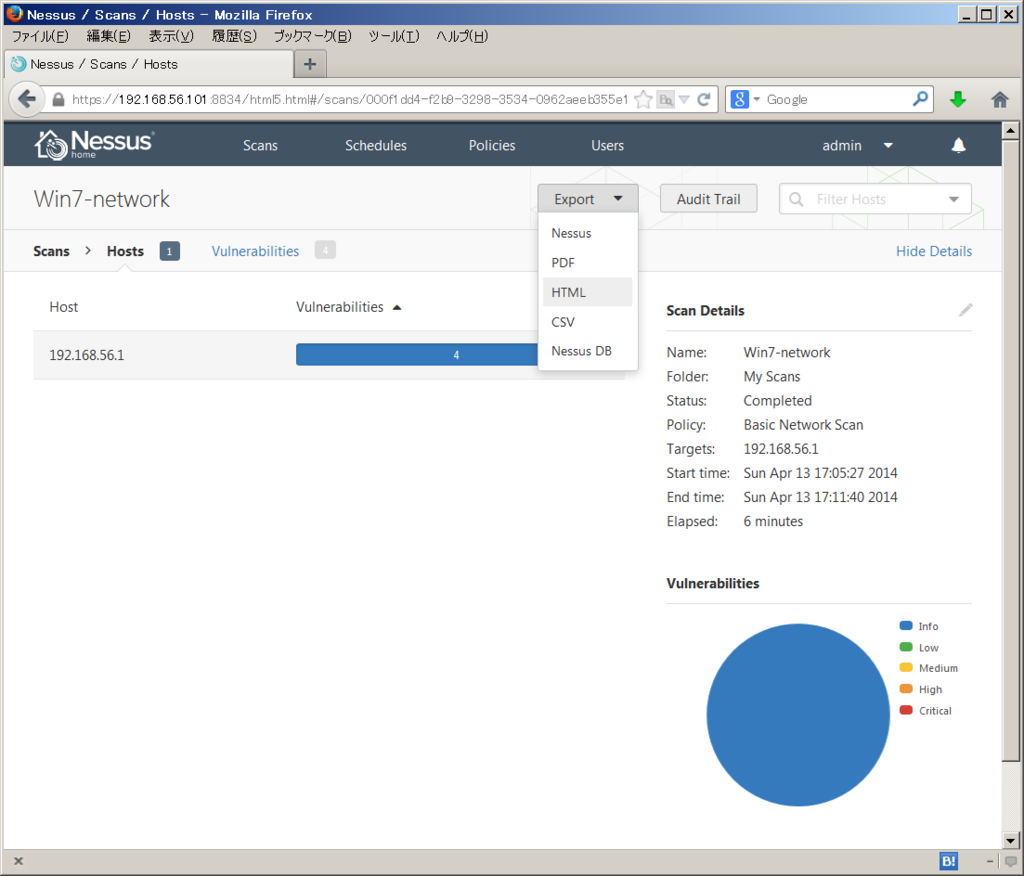Open Users in top navigation

pyautogui.click(x=607, y=145)
